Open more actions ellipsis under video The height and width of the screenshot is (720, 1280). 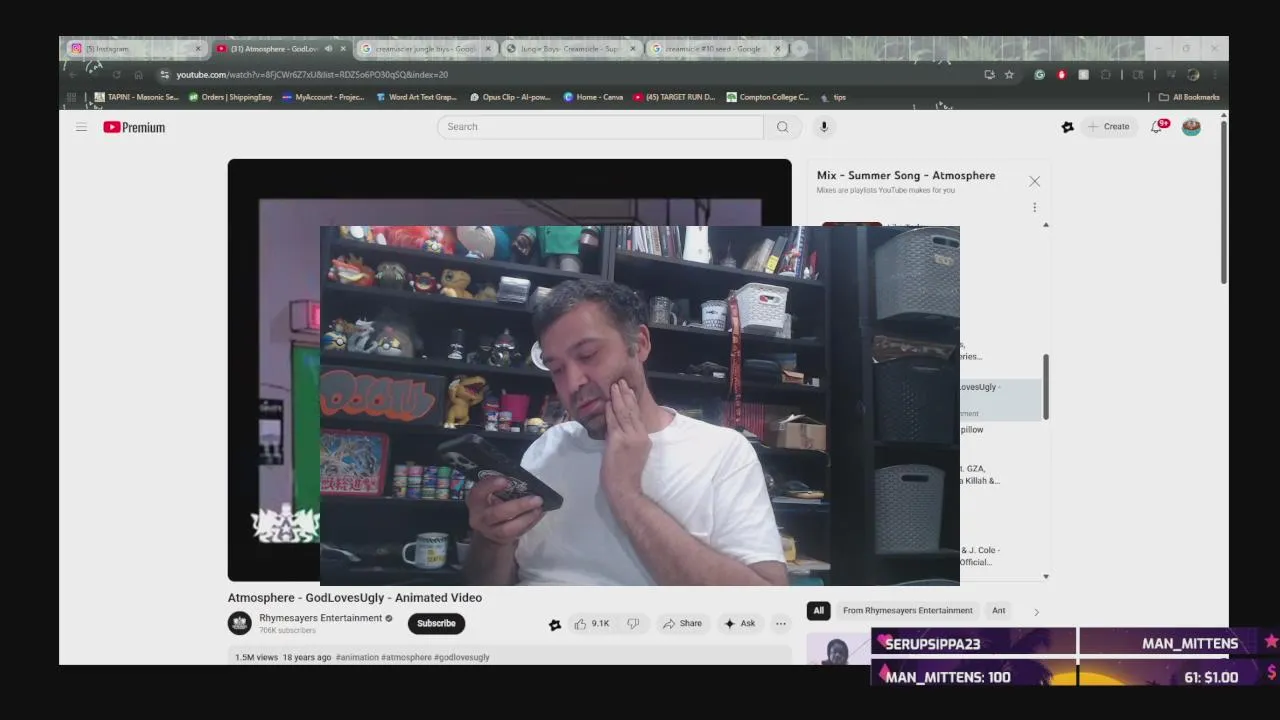(x=781, y=623)
